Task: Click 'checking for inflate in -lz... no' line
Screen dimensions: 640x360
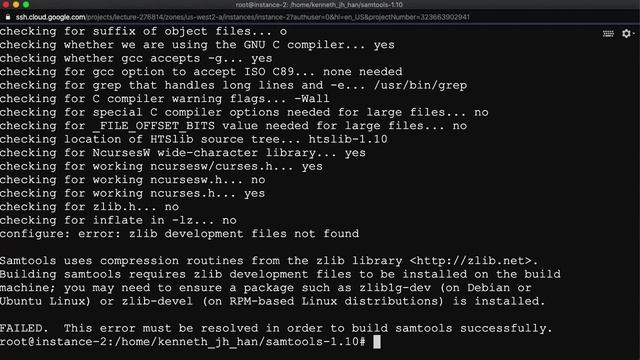Action: pos(118,220)
